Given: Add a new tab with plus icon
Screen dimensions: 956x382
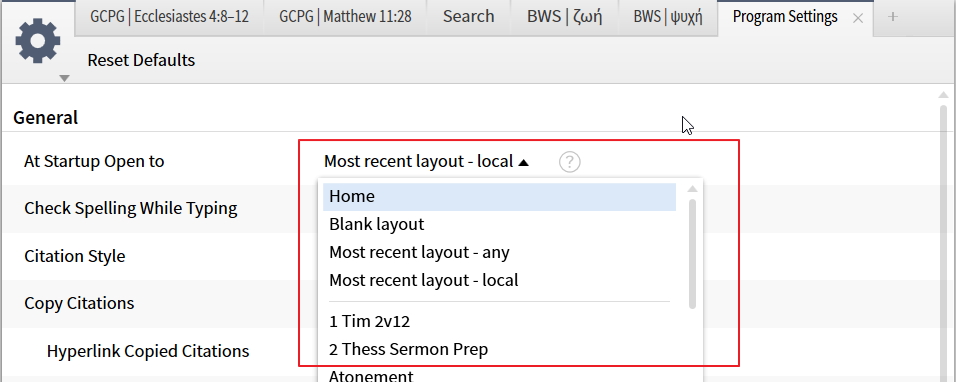Looking at the screenshot, I should click(x=893, y=16).
